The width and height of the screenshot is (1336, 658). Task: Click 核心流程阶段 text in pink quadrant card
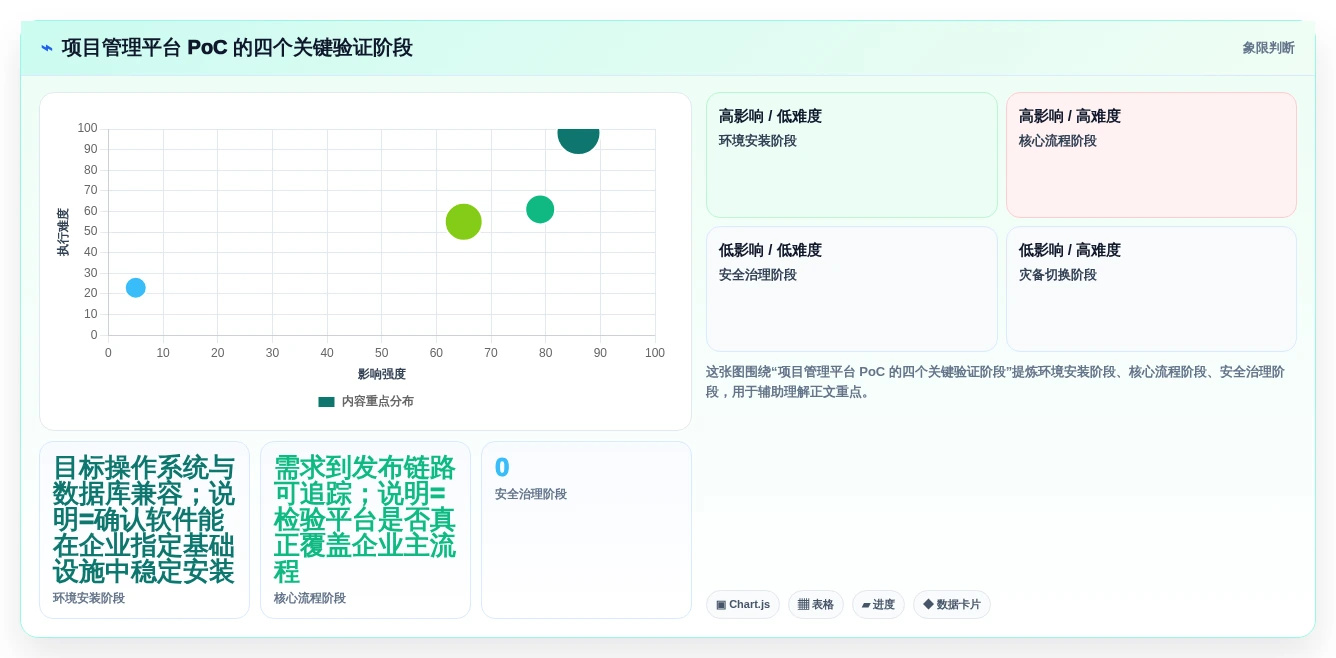[x=1058, y=141]
